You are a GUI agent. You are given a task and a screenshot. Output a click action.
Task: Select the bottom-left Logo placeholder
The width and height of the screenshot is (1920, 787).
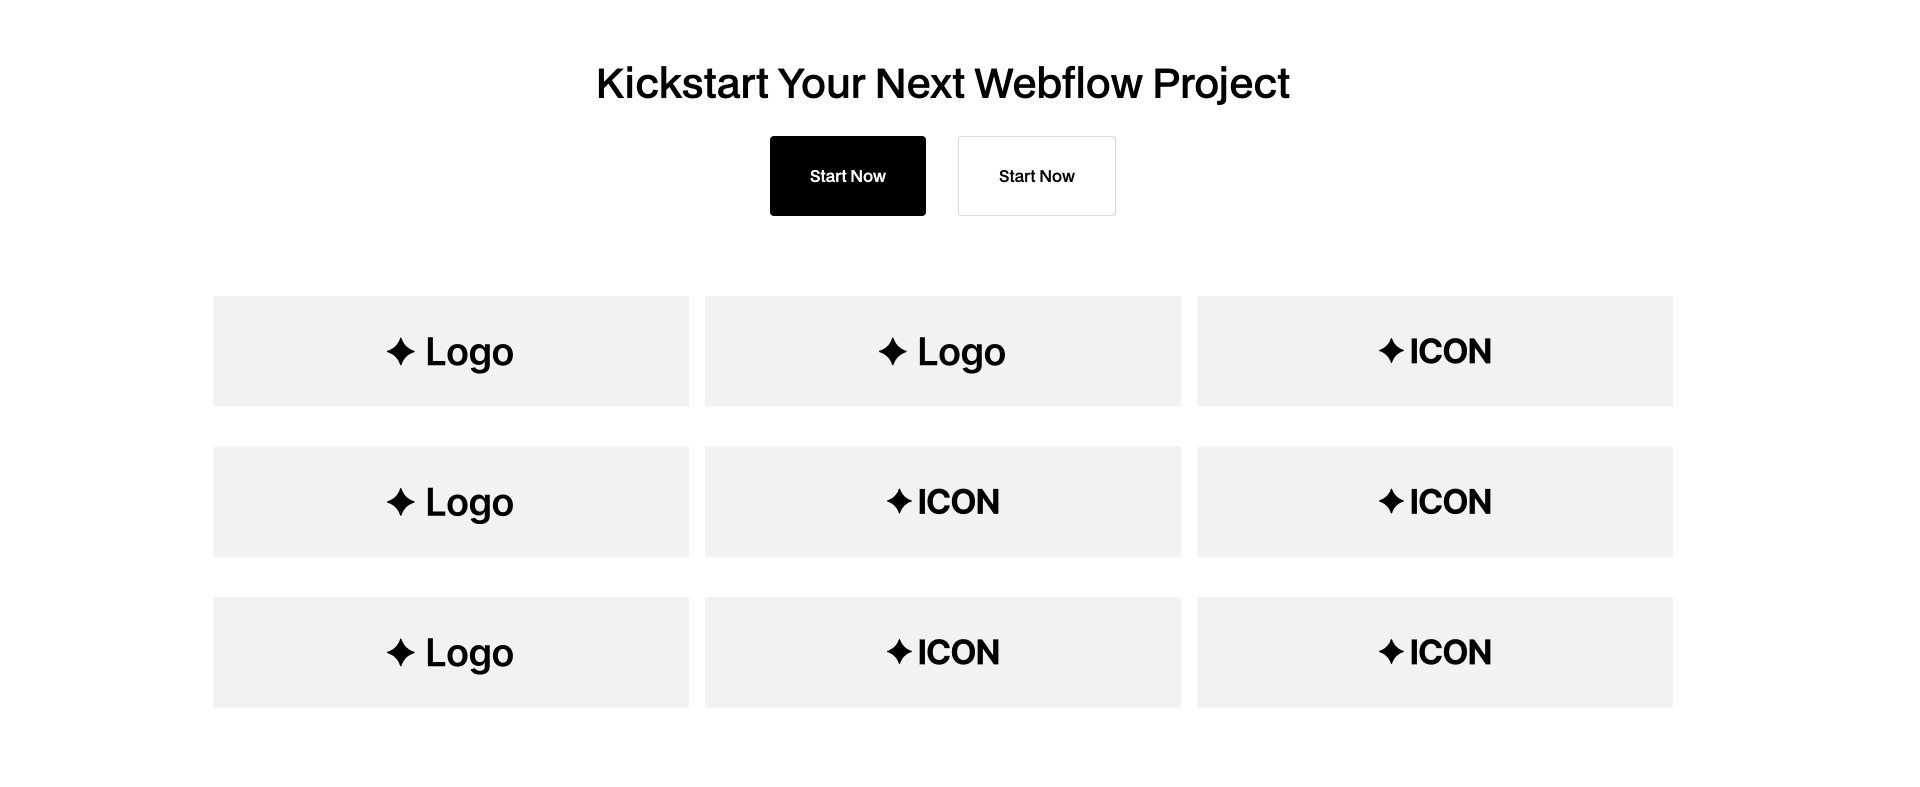click(450, 652)
